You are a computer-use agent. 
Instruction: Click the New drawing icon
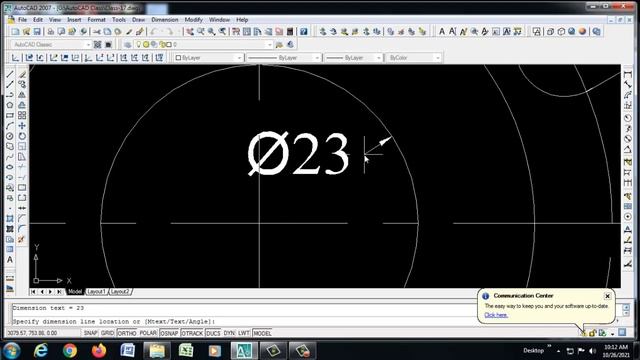pyautogui.click(x=16, y=31)
